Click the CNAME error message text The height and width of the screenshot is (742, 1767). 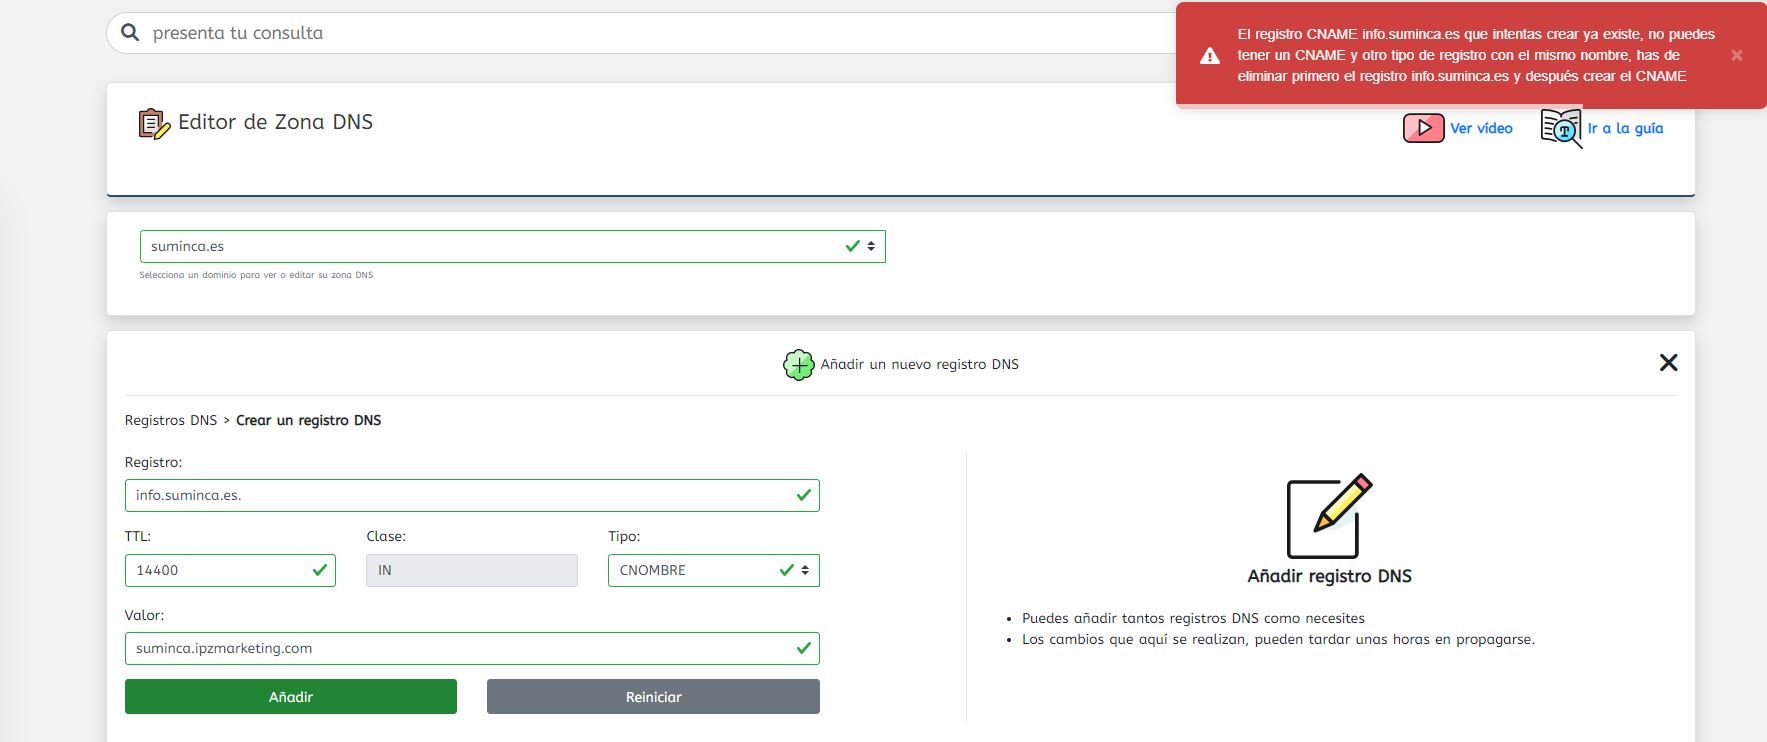1476,55
